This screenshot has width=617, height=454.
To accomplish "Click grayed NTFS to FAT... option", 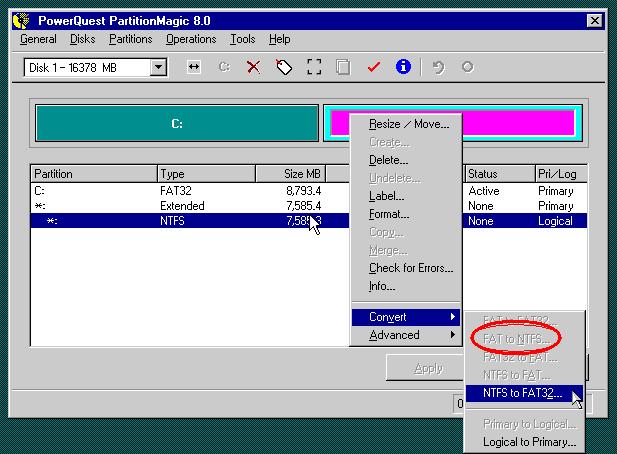I will click(x=524, y=375).
